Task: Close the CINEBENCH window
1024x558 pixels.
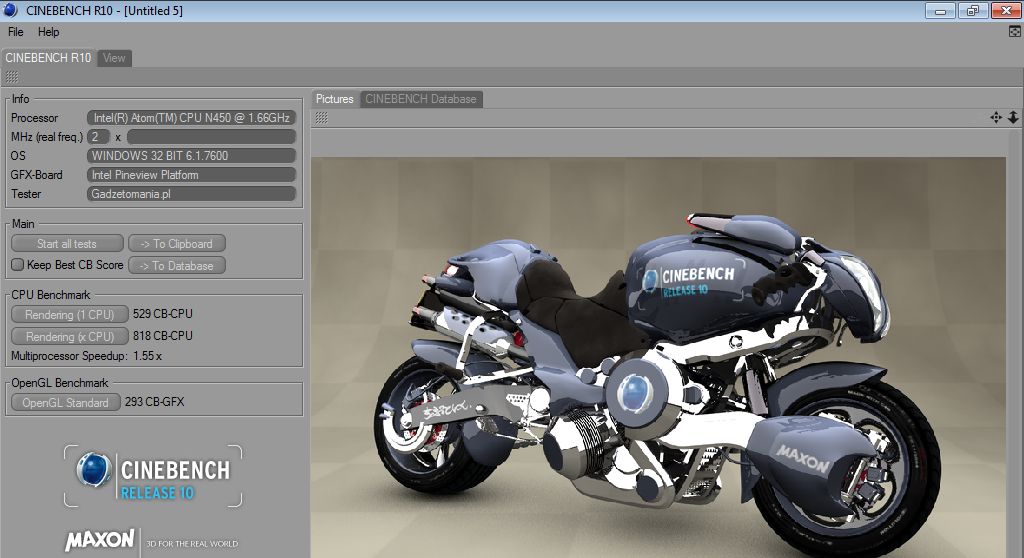Action: click(1006, 10)
